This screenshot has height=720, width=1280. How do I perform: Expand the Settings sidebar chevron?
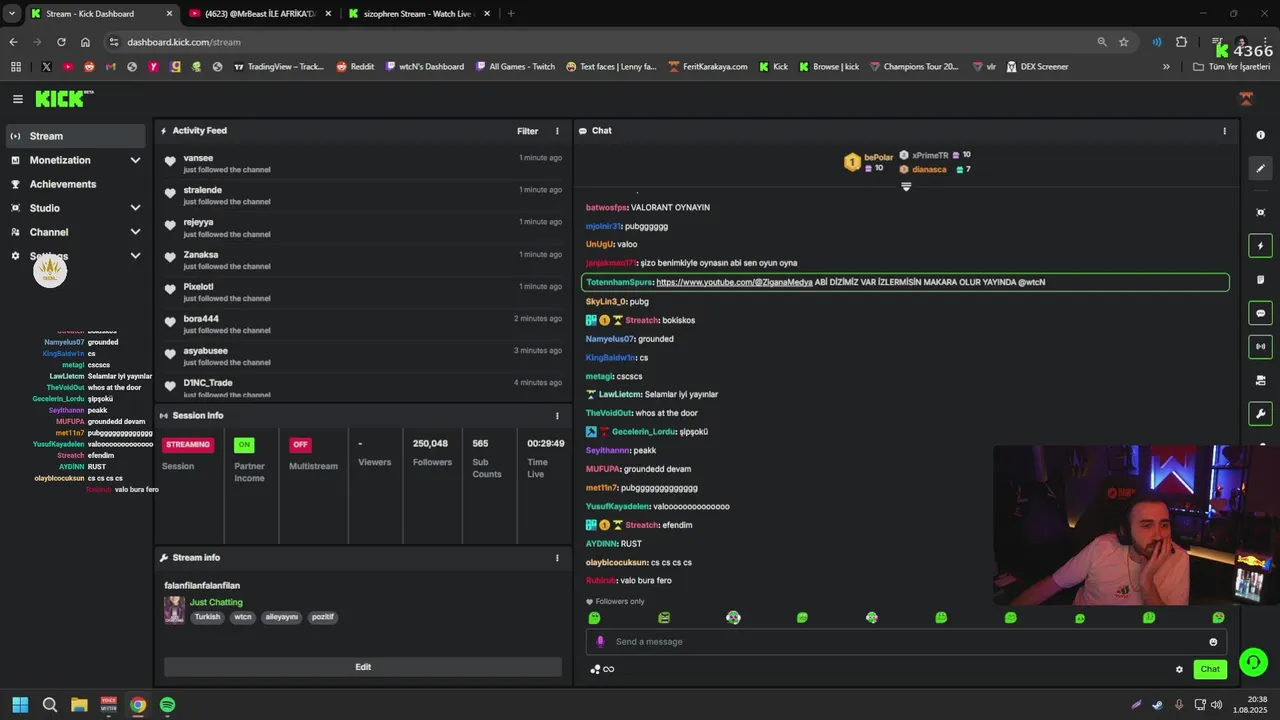coord(135,256)
